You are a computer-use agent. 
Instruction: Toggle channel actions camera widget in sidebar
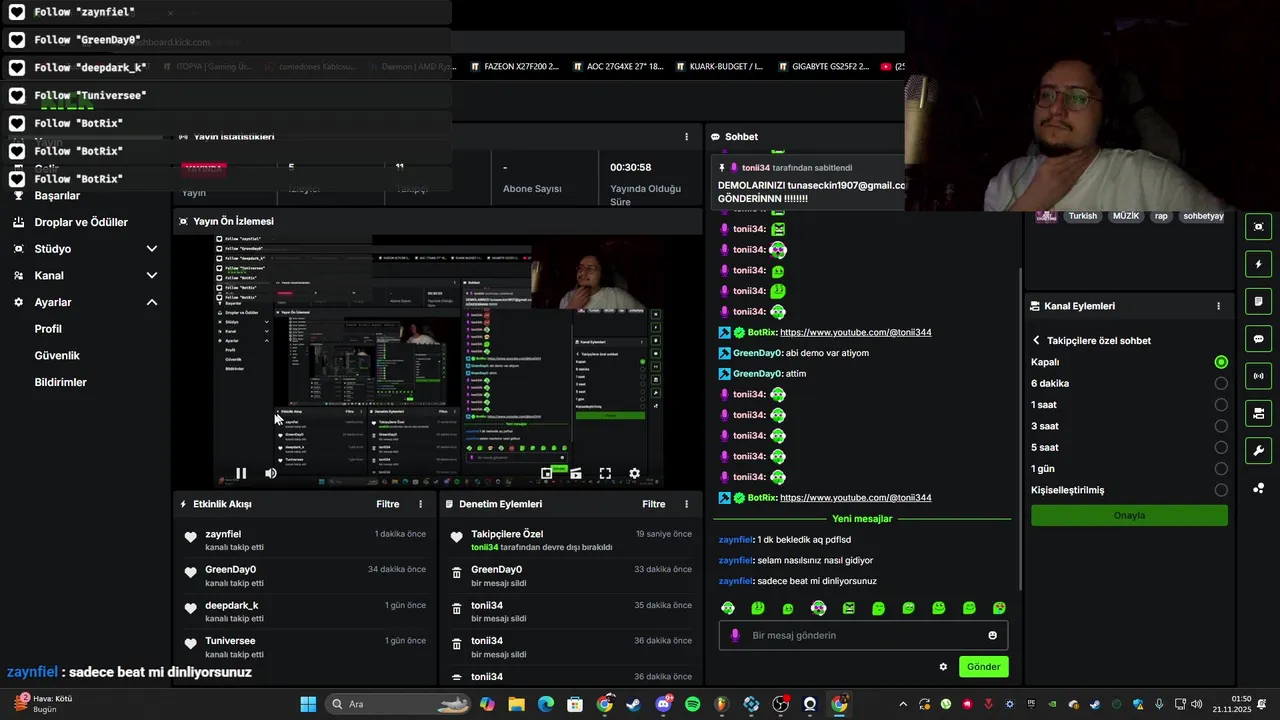1258,413
